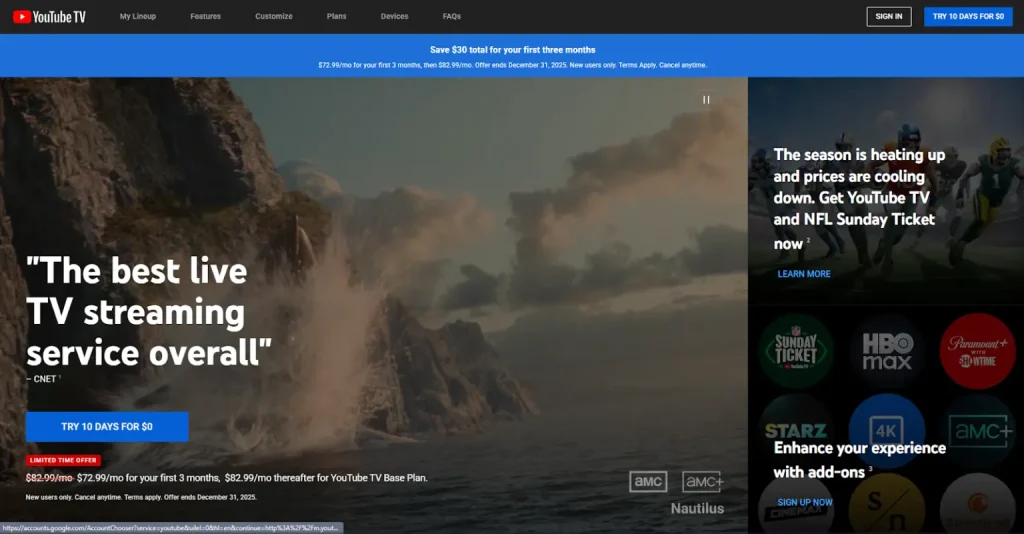Open the NFL Sunday Ticket add-on icon
The width and height of the screenshot is (1024, 534).
(796, 351)
